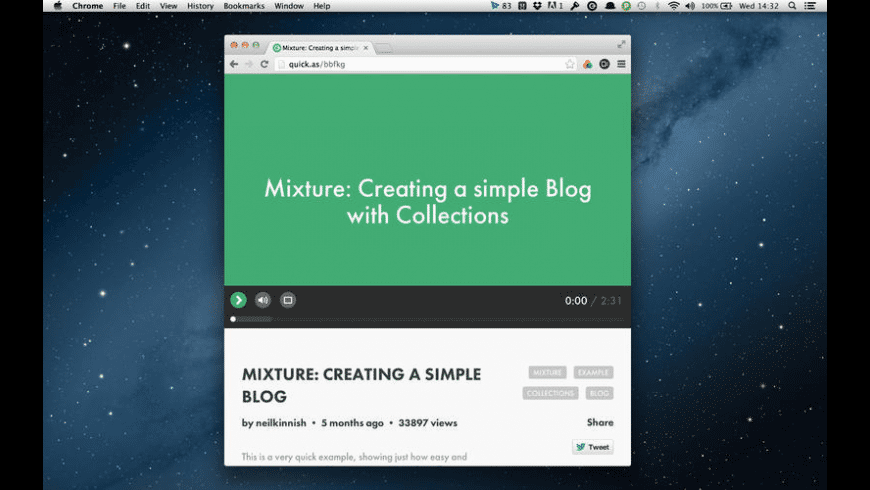Screen dimensions: 870x490
Task: Enter fullscreen via the rectangle icon
Action: [287, 300]
